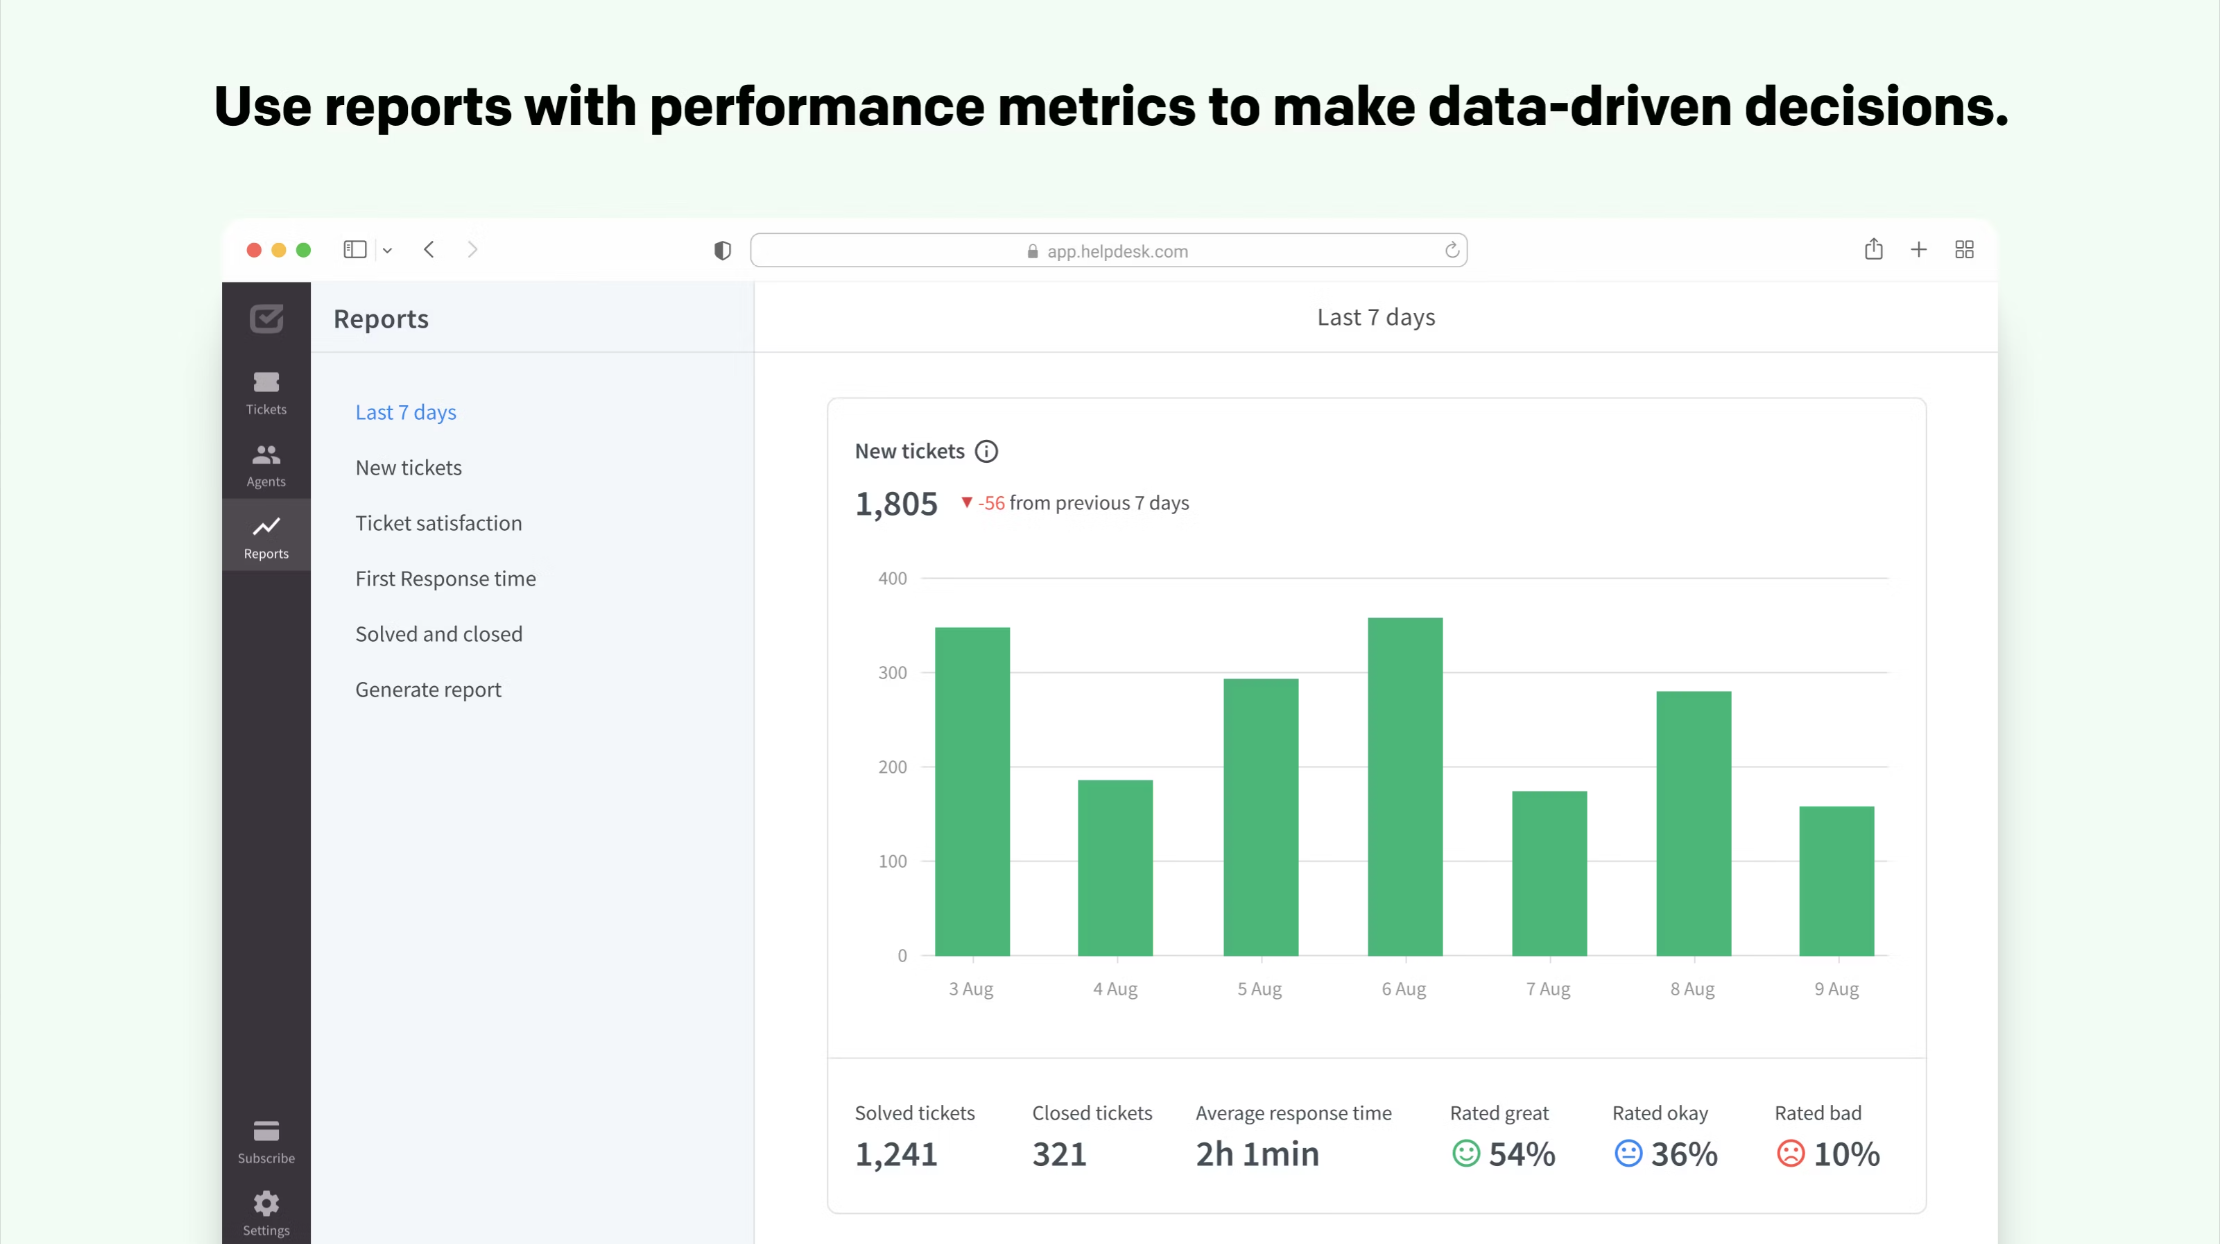Open the Tickets section in sidebar

(x=266, y=392)
